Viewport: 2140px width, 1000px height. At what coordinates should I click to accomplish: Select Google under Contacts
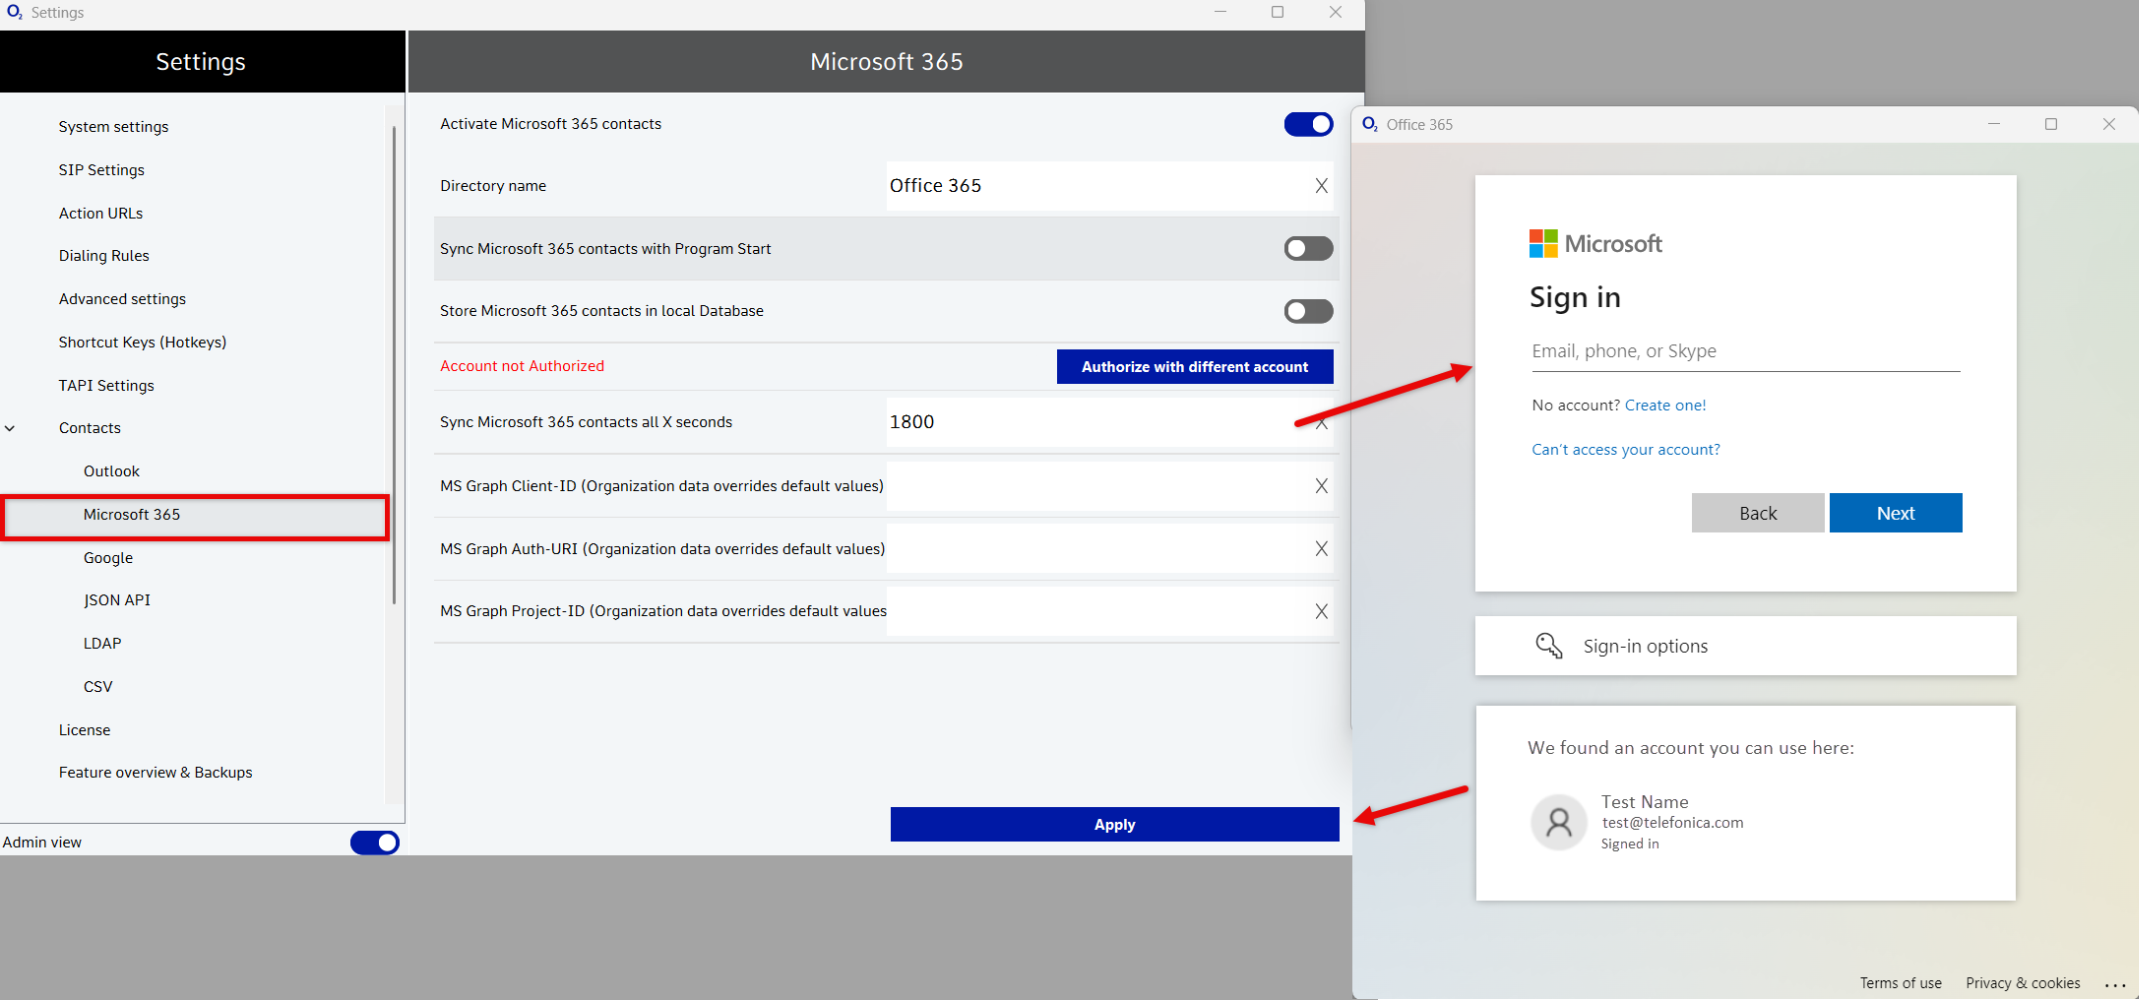(108, 558)
